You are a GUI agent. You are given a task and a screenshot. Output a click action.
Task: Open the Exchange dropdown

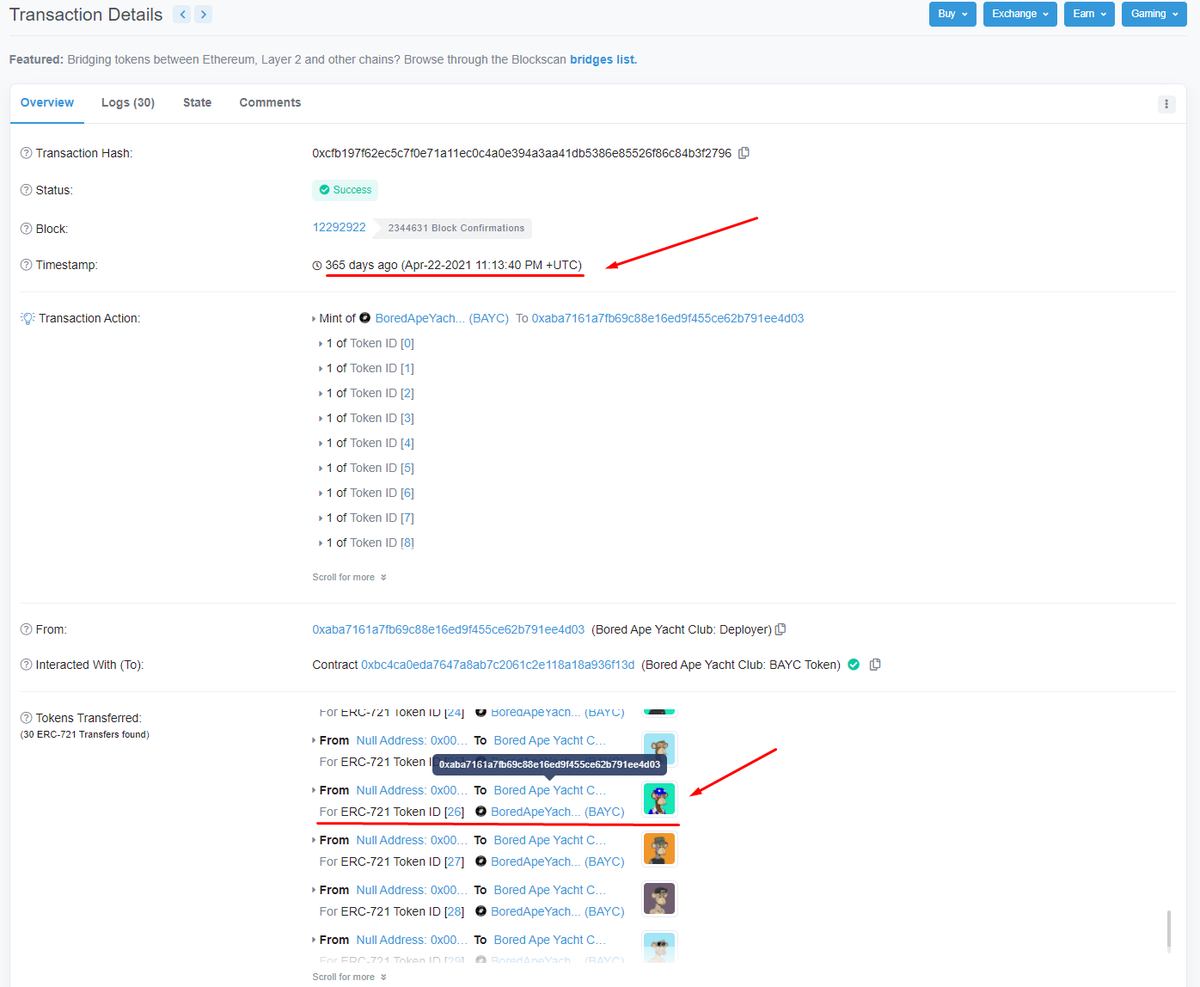[1020, 14]
